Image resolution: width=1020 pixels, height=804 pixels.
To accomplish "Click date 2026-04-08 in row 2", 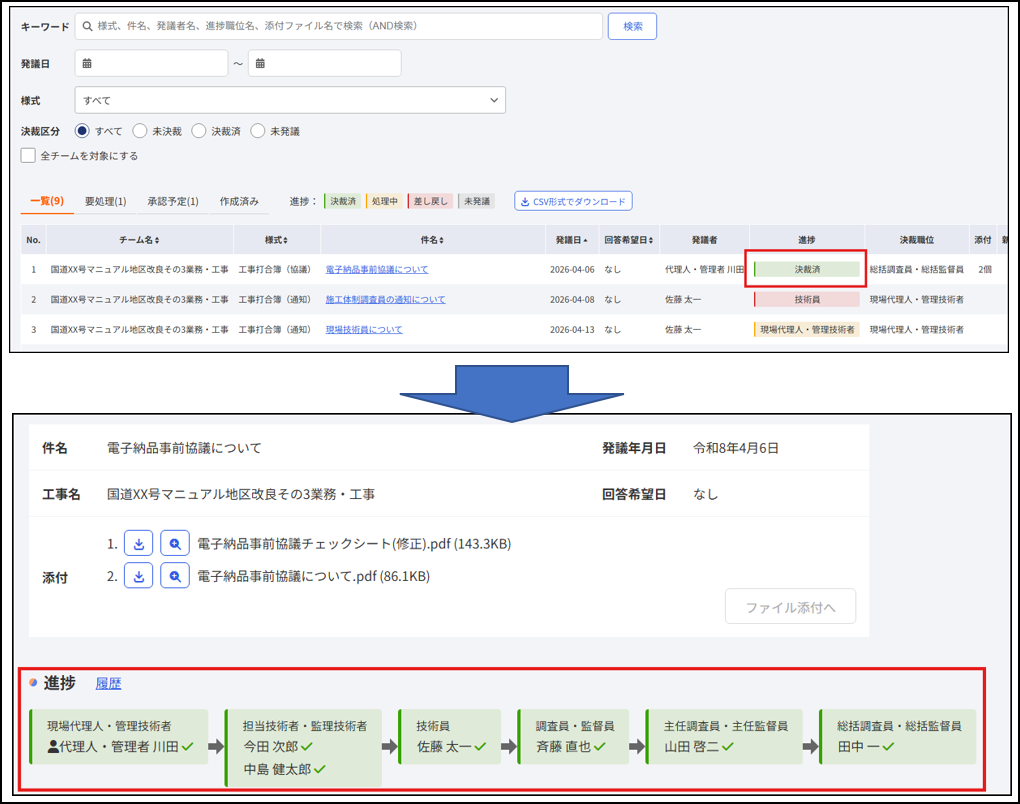I will pos(572,299).
